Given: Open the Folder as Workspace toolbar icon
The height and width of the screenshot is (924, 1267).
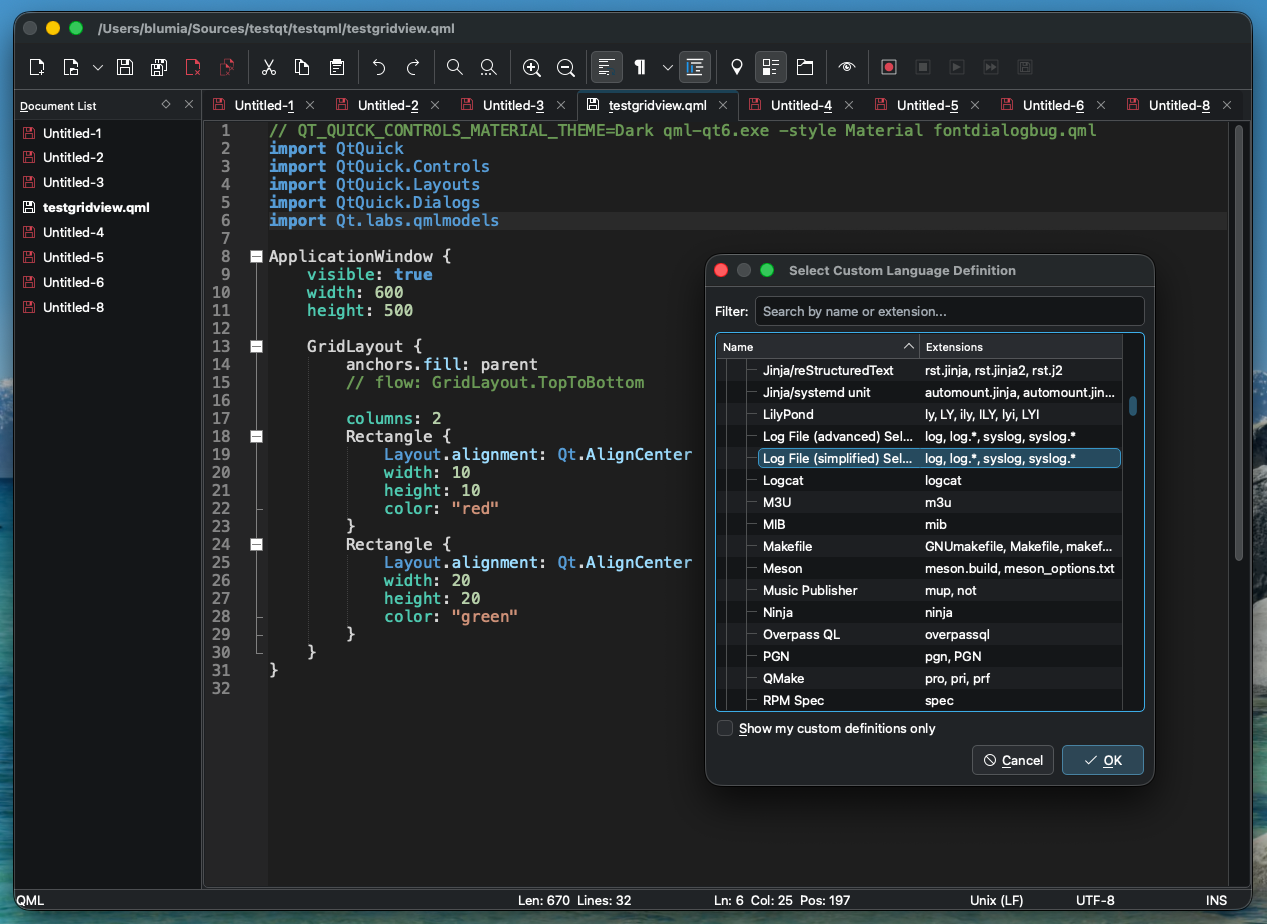Looking at the screenshot, I should [x=805, y=67].
